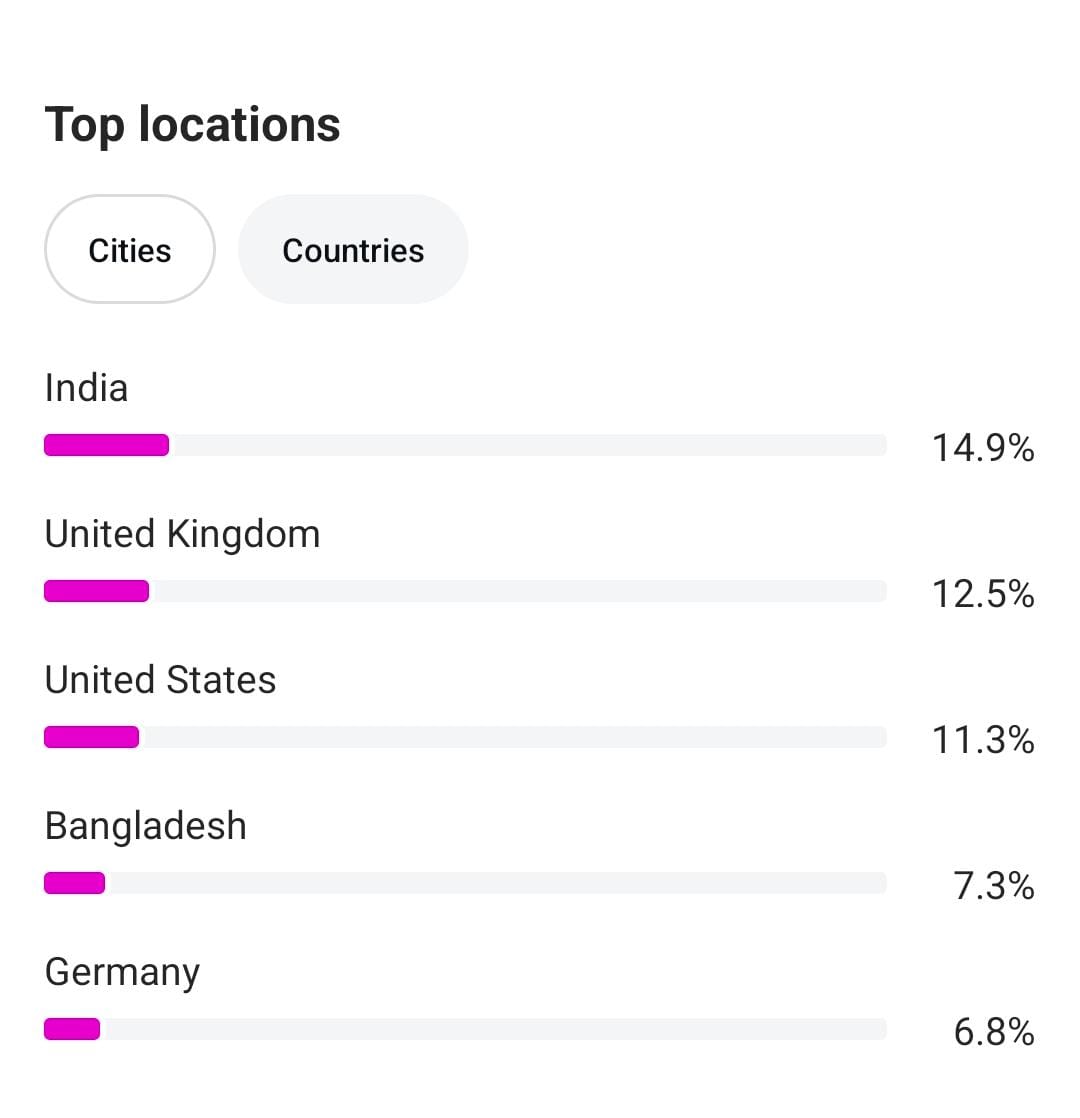The width and height of the screenshot is (1080, 1118).
Task: Click the gray track of India's bar
Action: (530, 445)
